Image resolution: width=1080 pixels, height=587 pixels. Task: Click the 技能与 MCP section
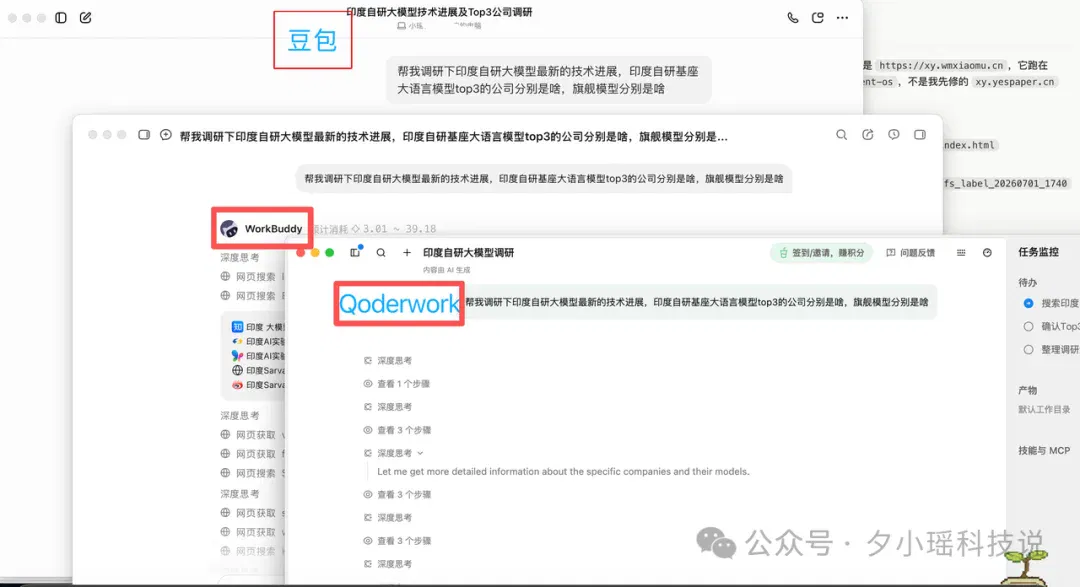coord(1044,451)
